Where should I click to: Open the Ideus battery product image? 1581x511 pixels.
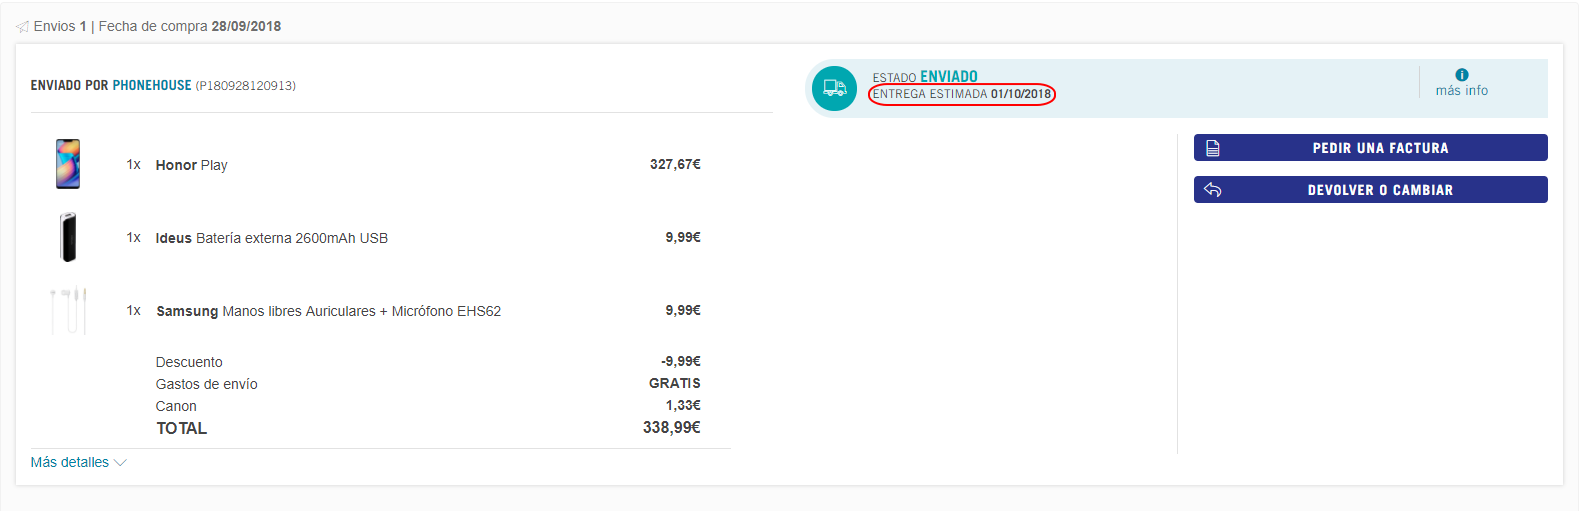pyautogui.click(x=68, y=237)
